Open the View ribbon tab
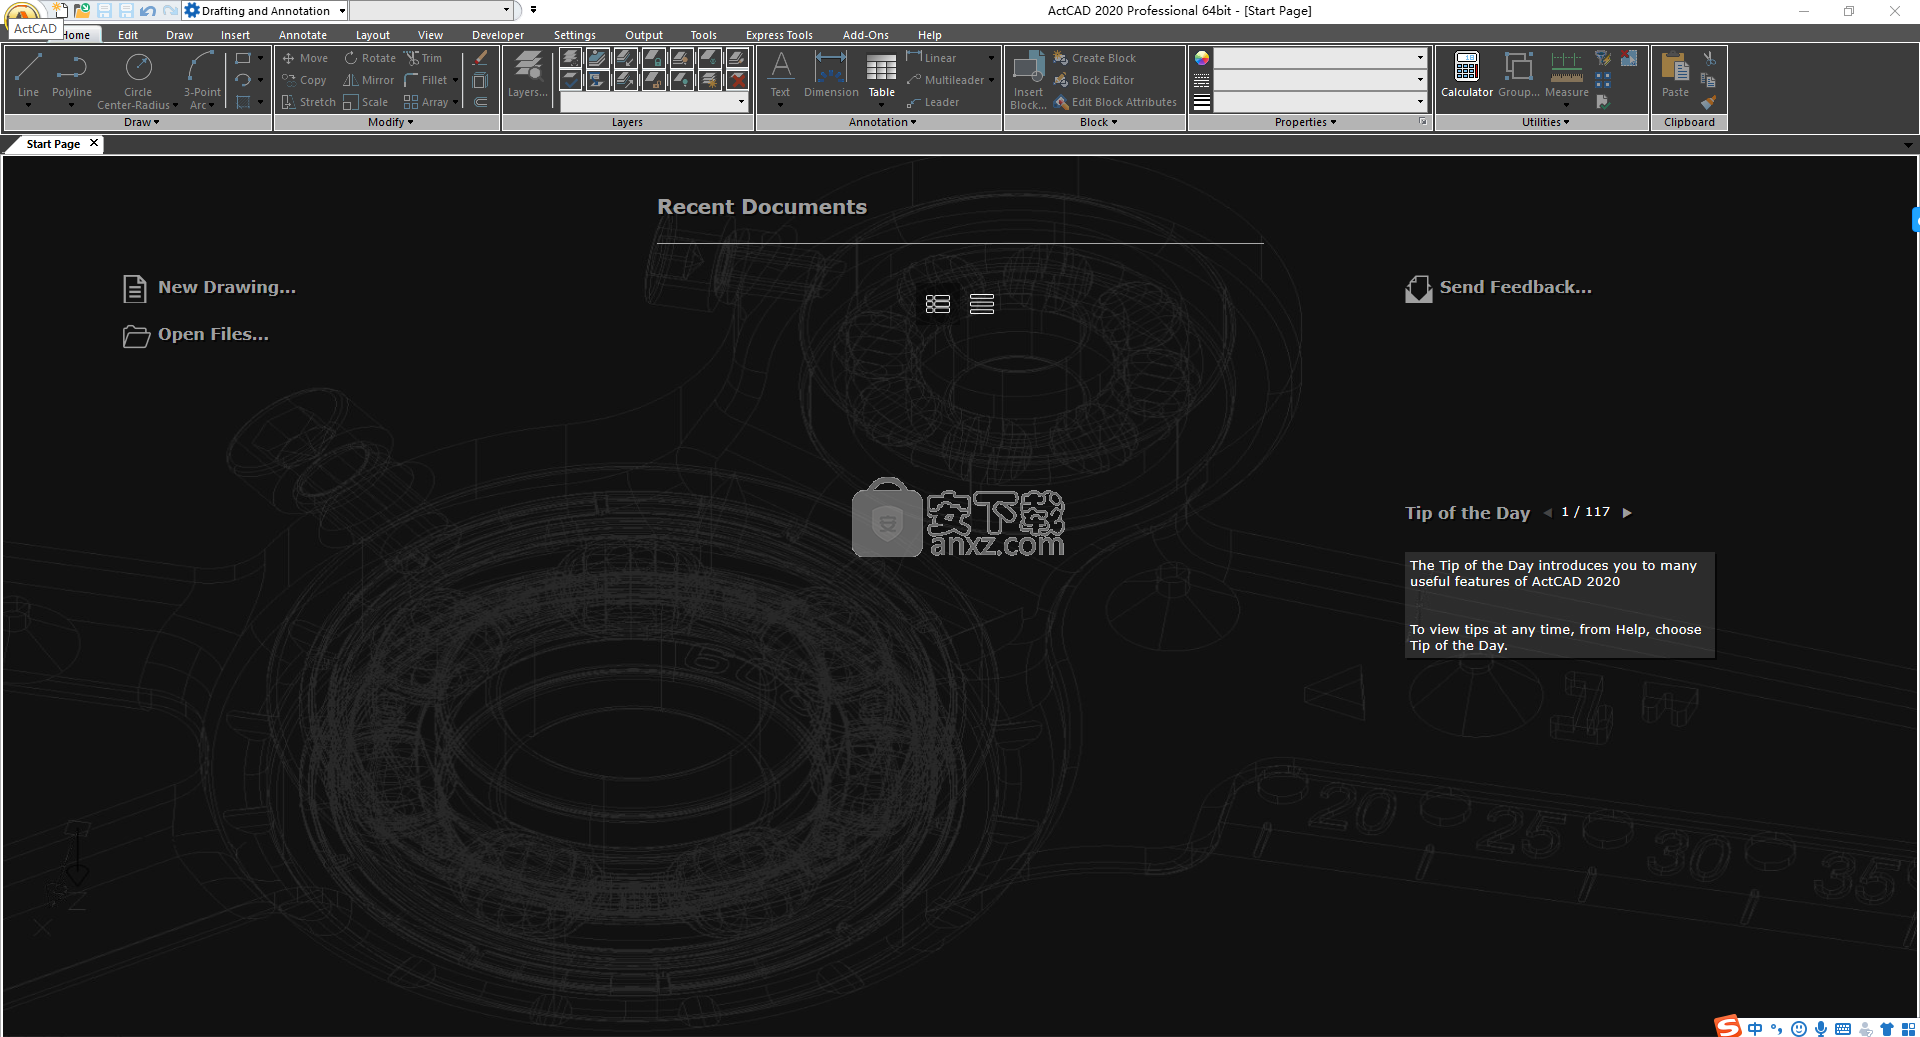The height and width of the screenshot is (1037, 1920). coord(430,35)
